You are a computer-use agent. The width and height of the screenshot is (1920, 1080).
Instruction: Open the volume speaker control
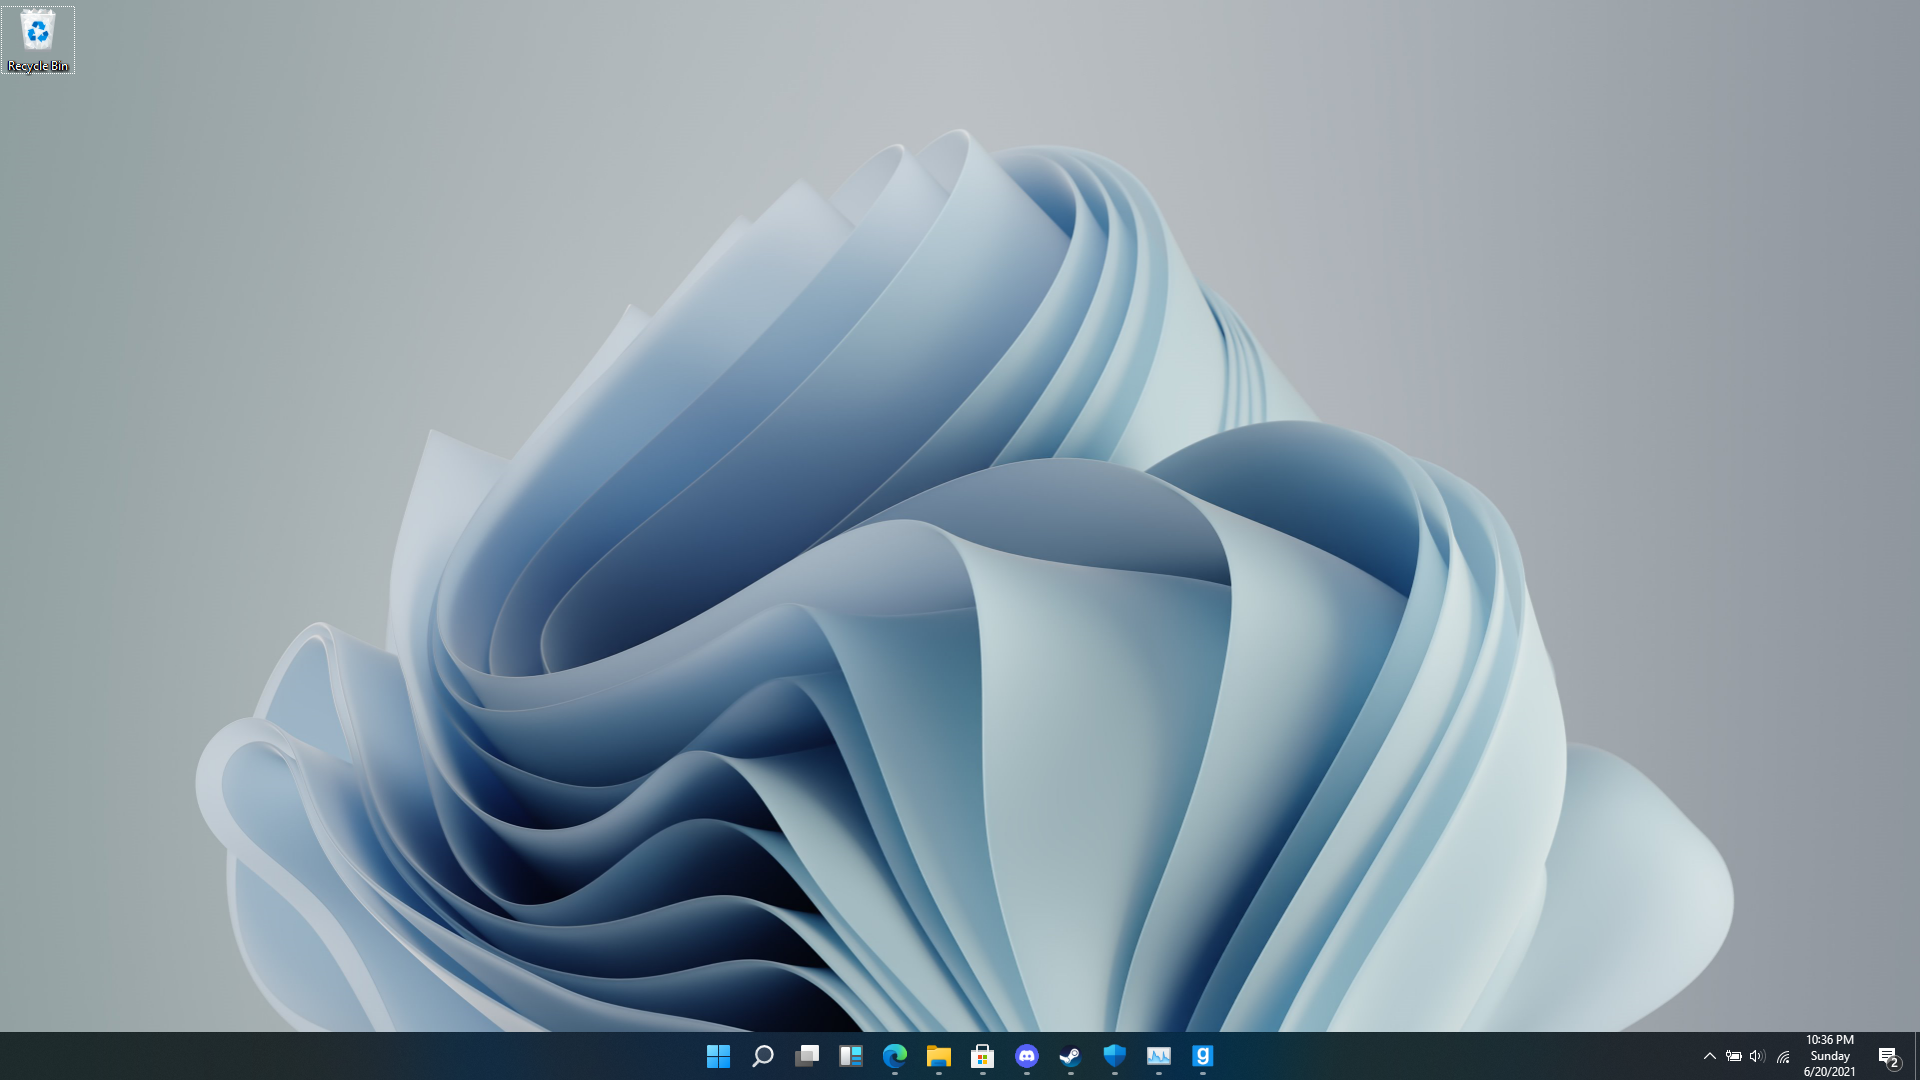tap(1757, 1056)
